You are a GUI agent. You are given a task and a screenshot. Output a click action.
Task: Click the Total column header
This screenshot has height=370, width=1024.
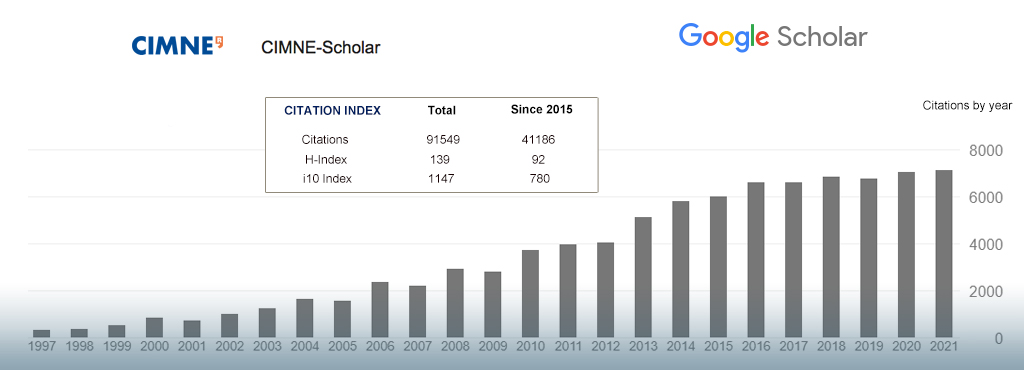tap(441, 111)
